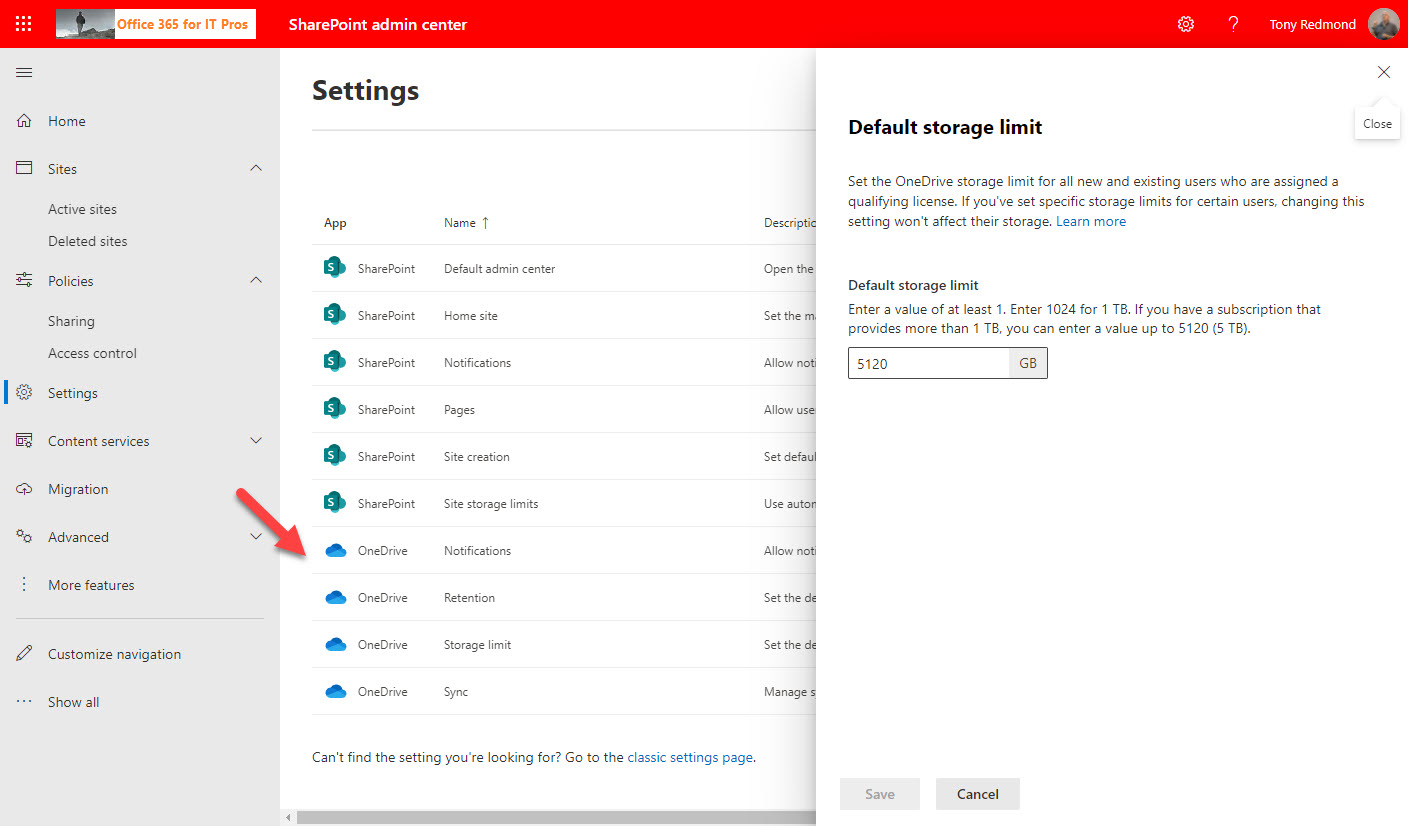Close the Default storage limit panel
This screenshot has width=1408, height=826.
[1384, 72]
